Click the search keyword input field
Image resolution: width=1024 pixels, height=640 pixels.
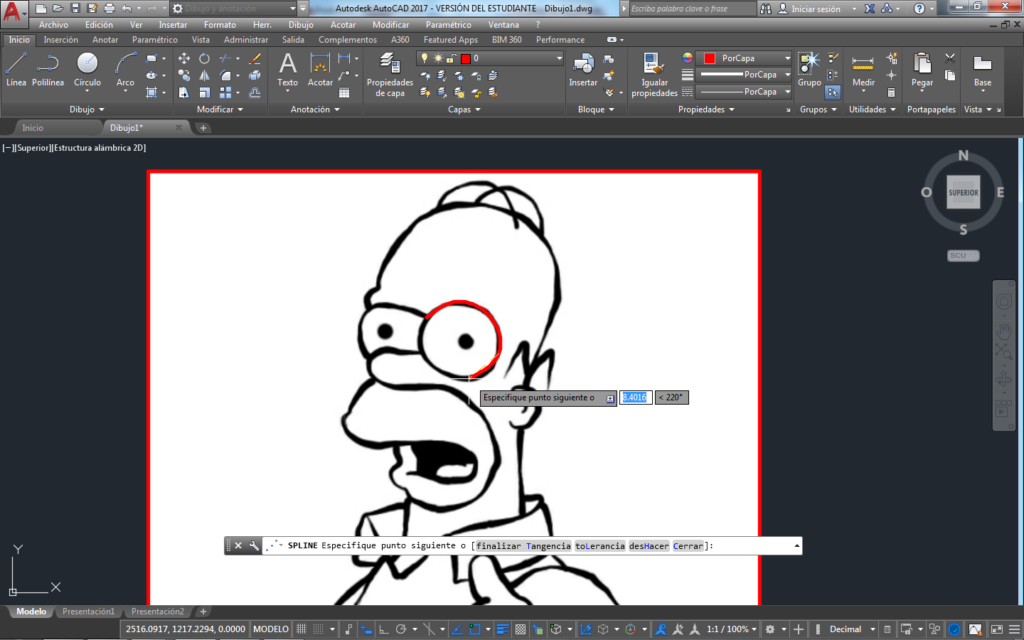[x=692, y=9]
